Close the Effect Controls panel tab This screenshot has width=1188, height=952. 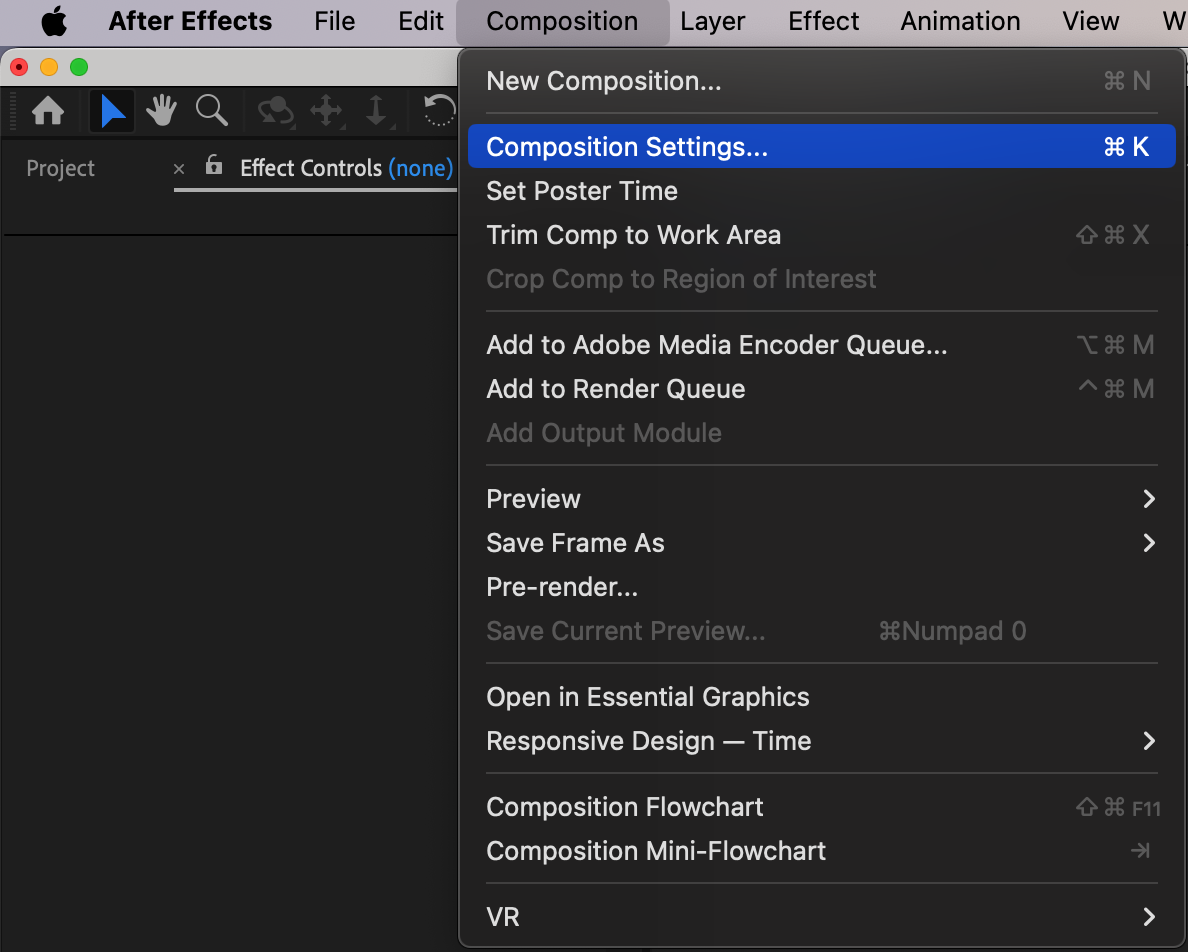point(179,169)
